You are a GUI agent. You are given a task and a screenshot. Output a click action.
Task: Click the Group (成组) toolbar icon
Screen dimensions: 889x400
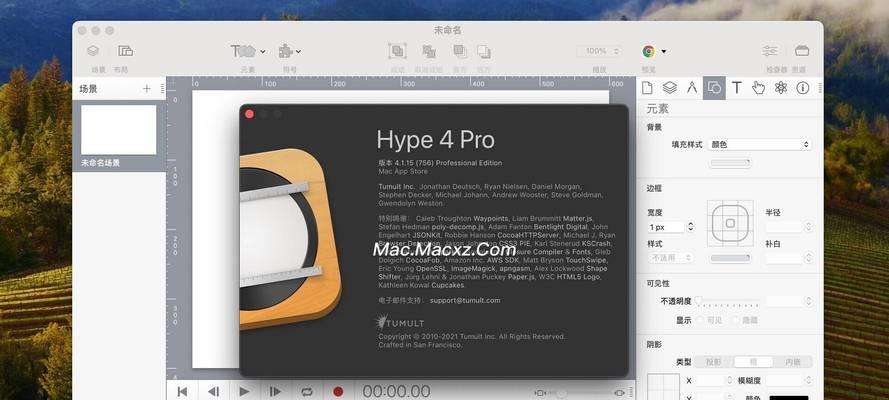397,51
